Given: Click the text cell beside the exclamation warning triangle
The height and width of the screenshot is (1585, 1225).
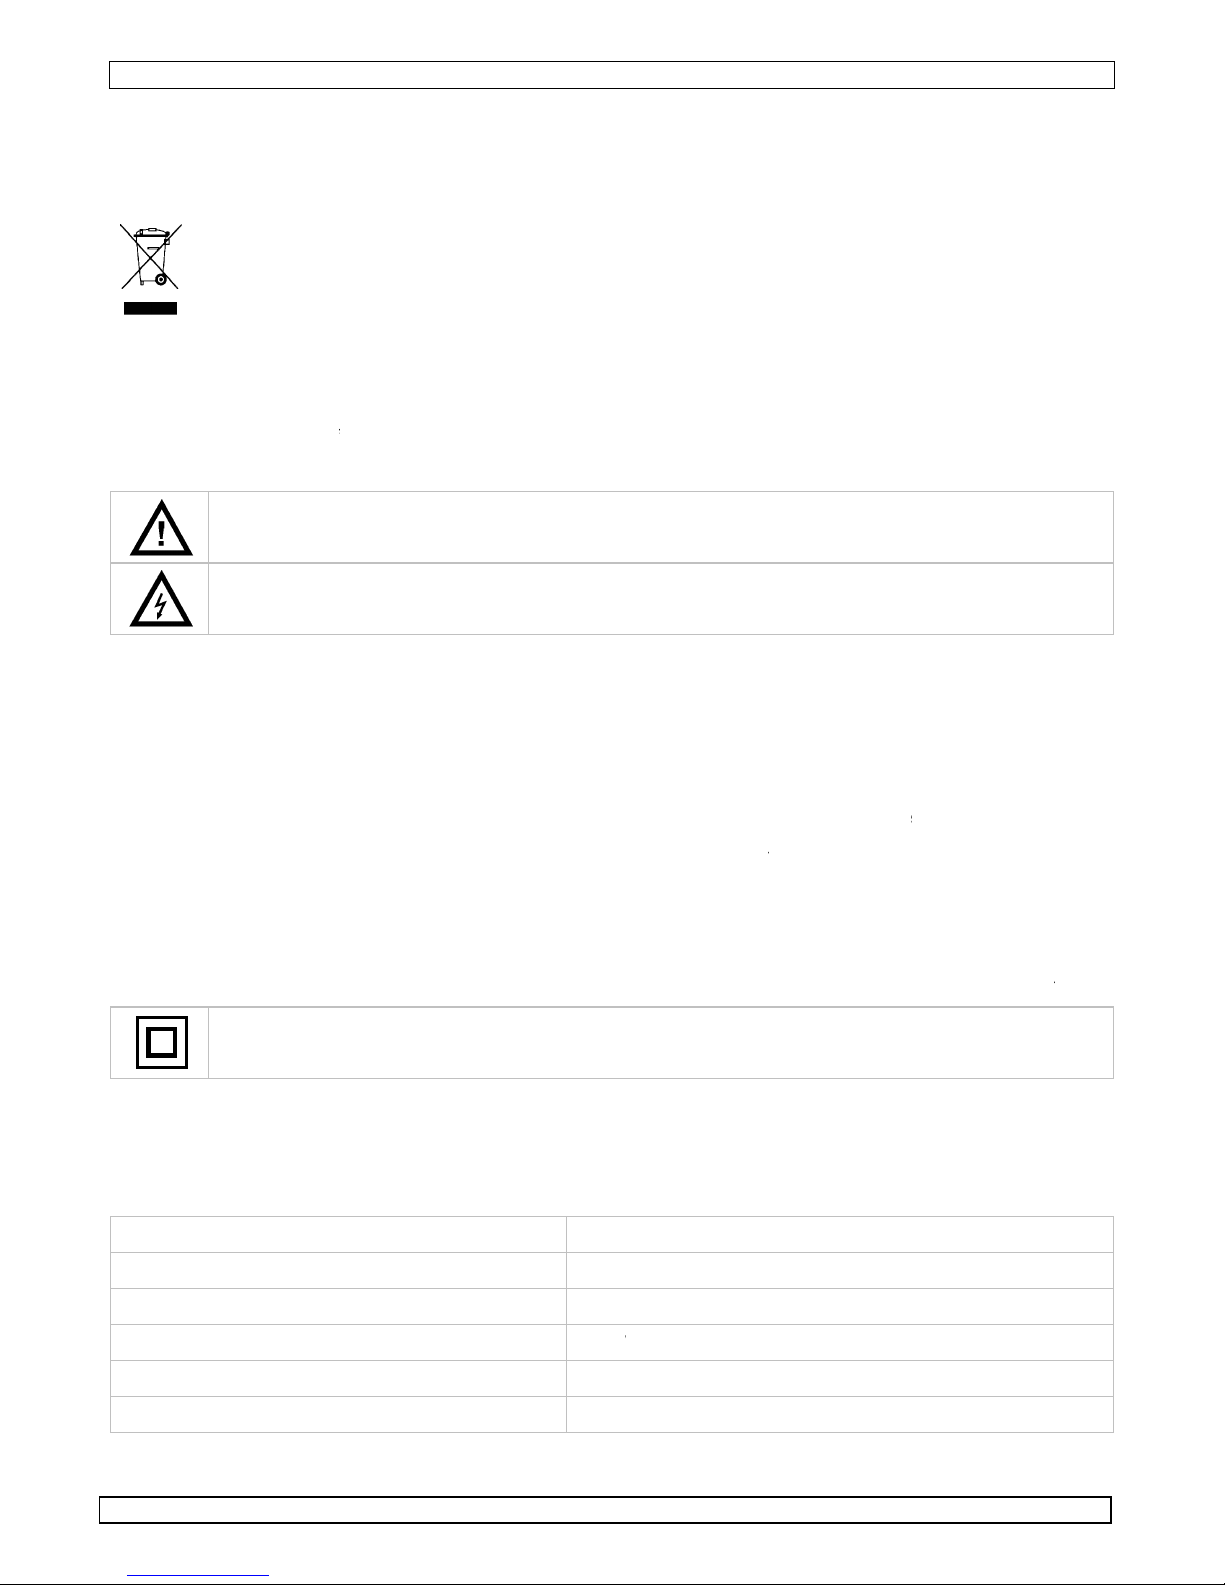Looking at the screenshot, I should (x=661, y=527).
